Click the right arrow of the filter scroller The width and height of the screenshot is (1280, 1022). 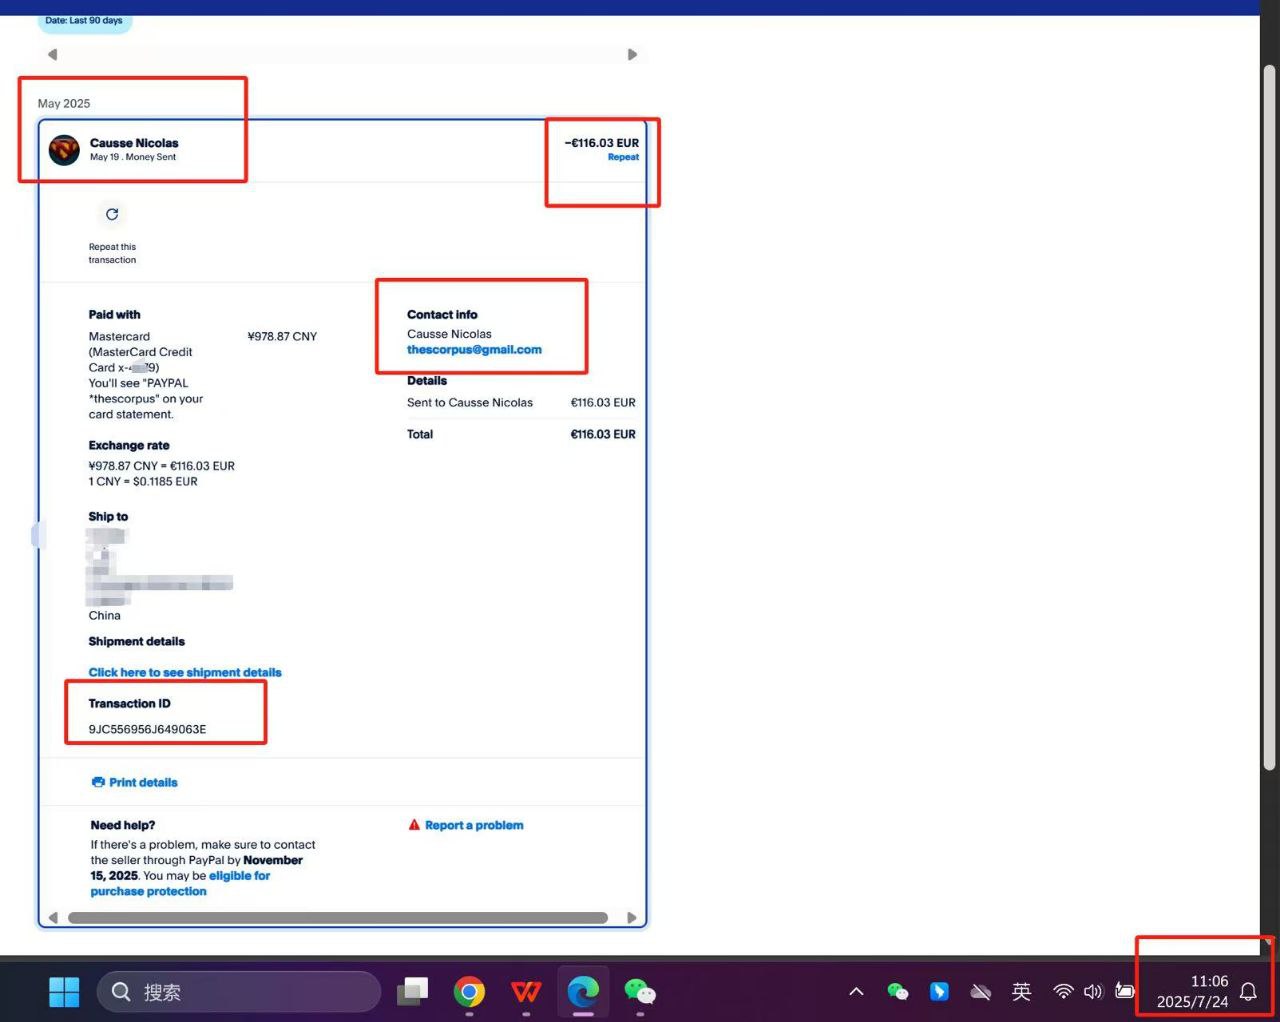632,55
